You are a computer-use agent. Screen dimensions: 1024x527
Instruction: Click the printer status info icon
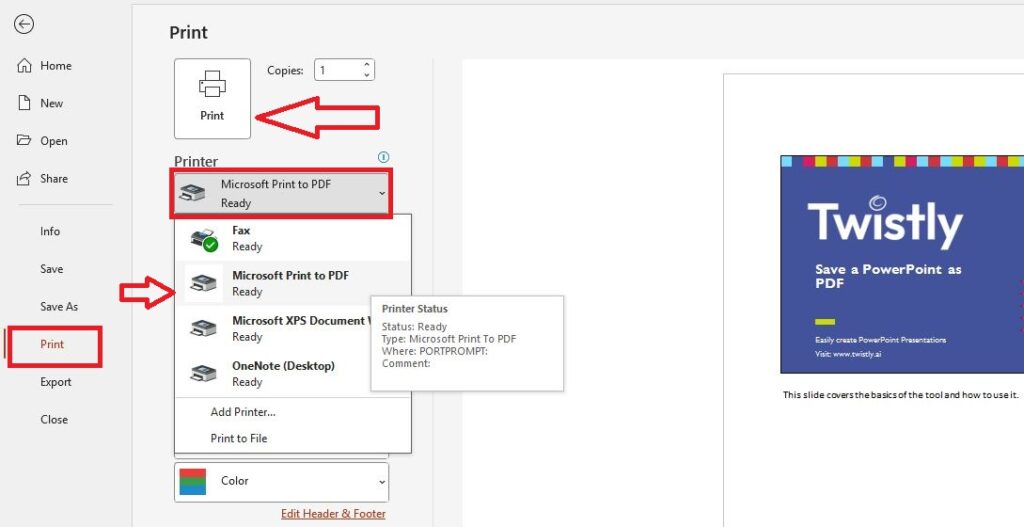tap(383, 157)
